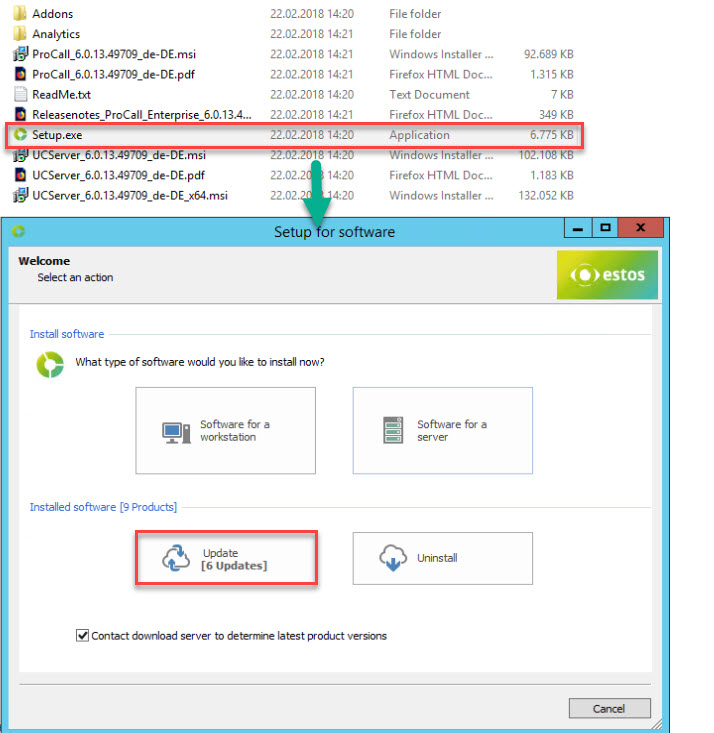Choose Software for a server
The image size is (714, 733).
click(442, 431)
